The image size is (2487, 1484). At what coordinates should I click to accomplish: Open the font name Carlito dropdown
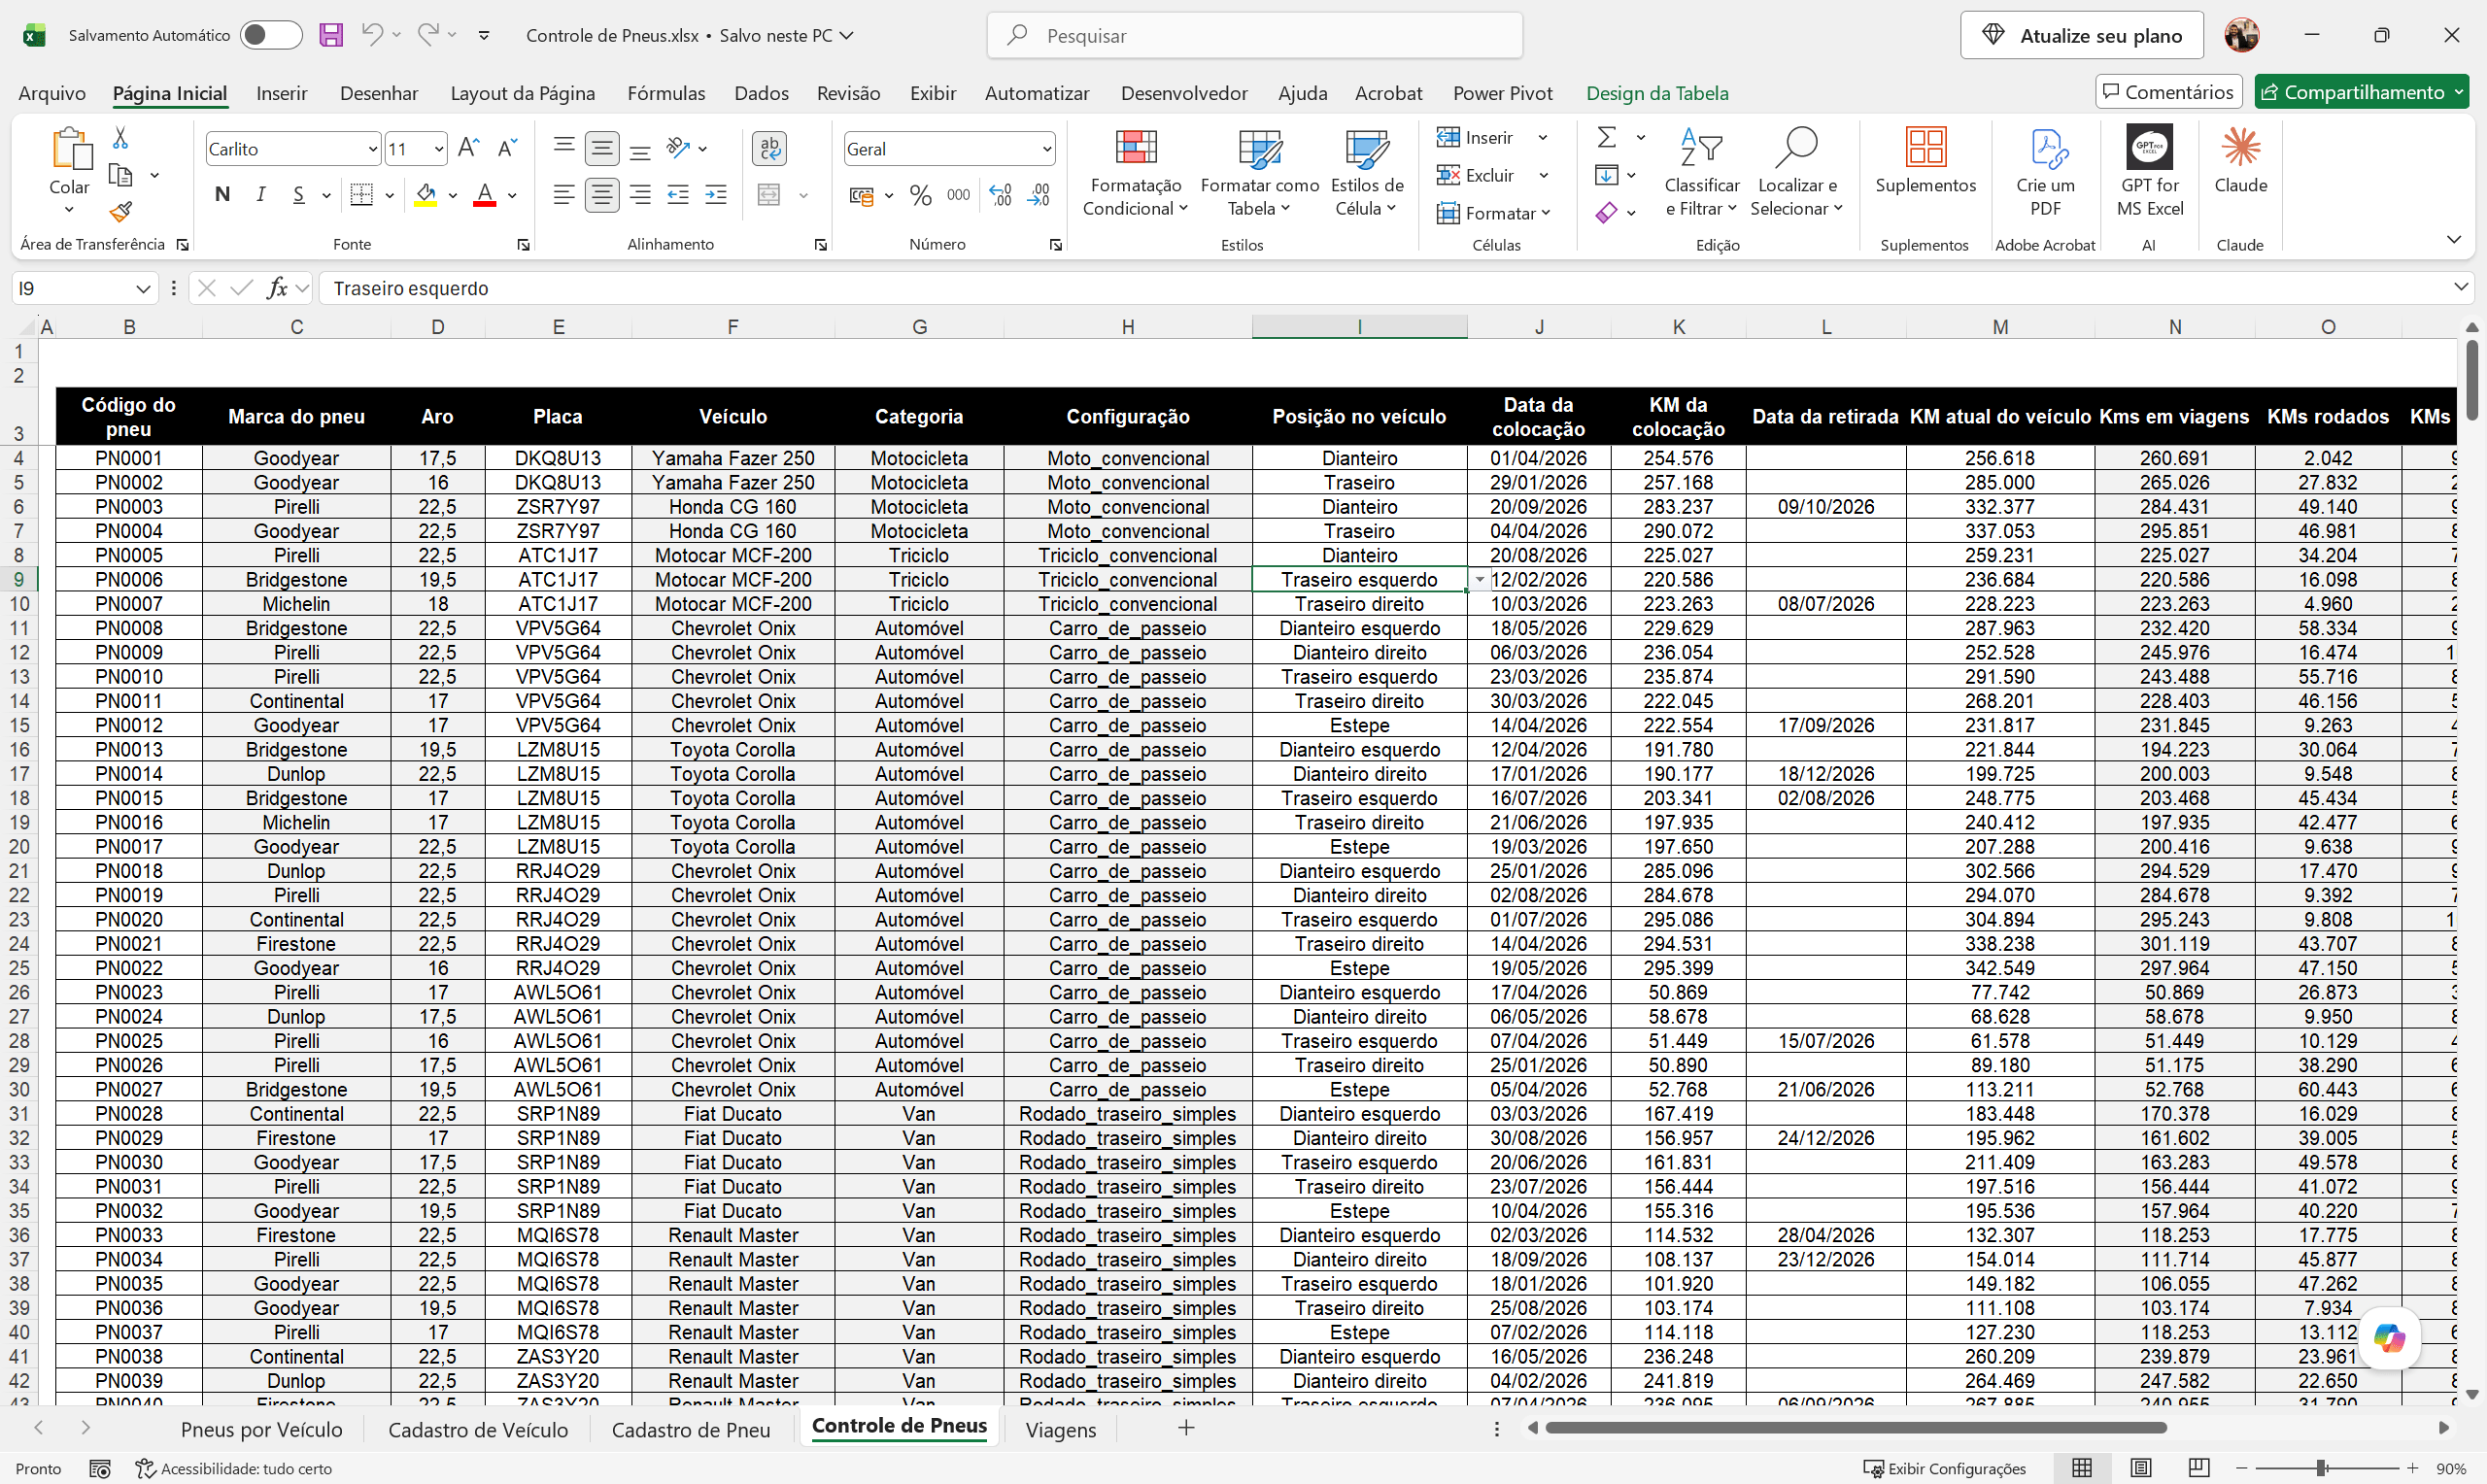[372, 149]
